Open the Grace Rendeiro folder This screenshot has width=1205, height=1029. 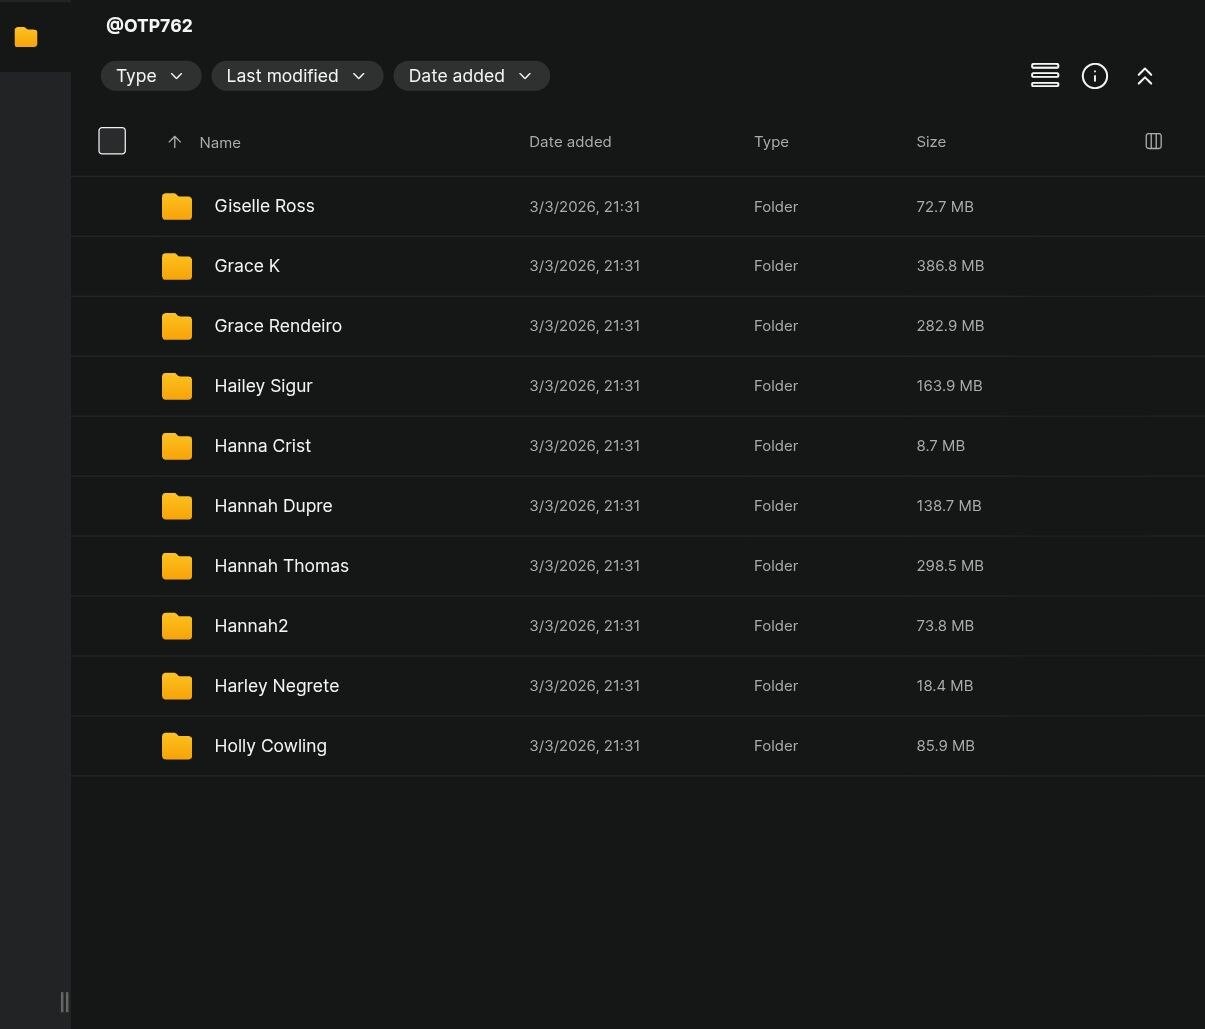coord(278,326)
